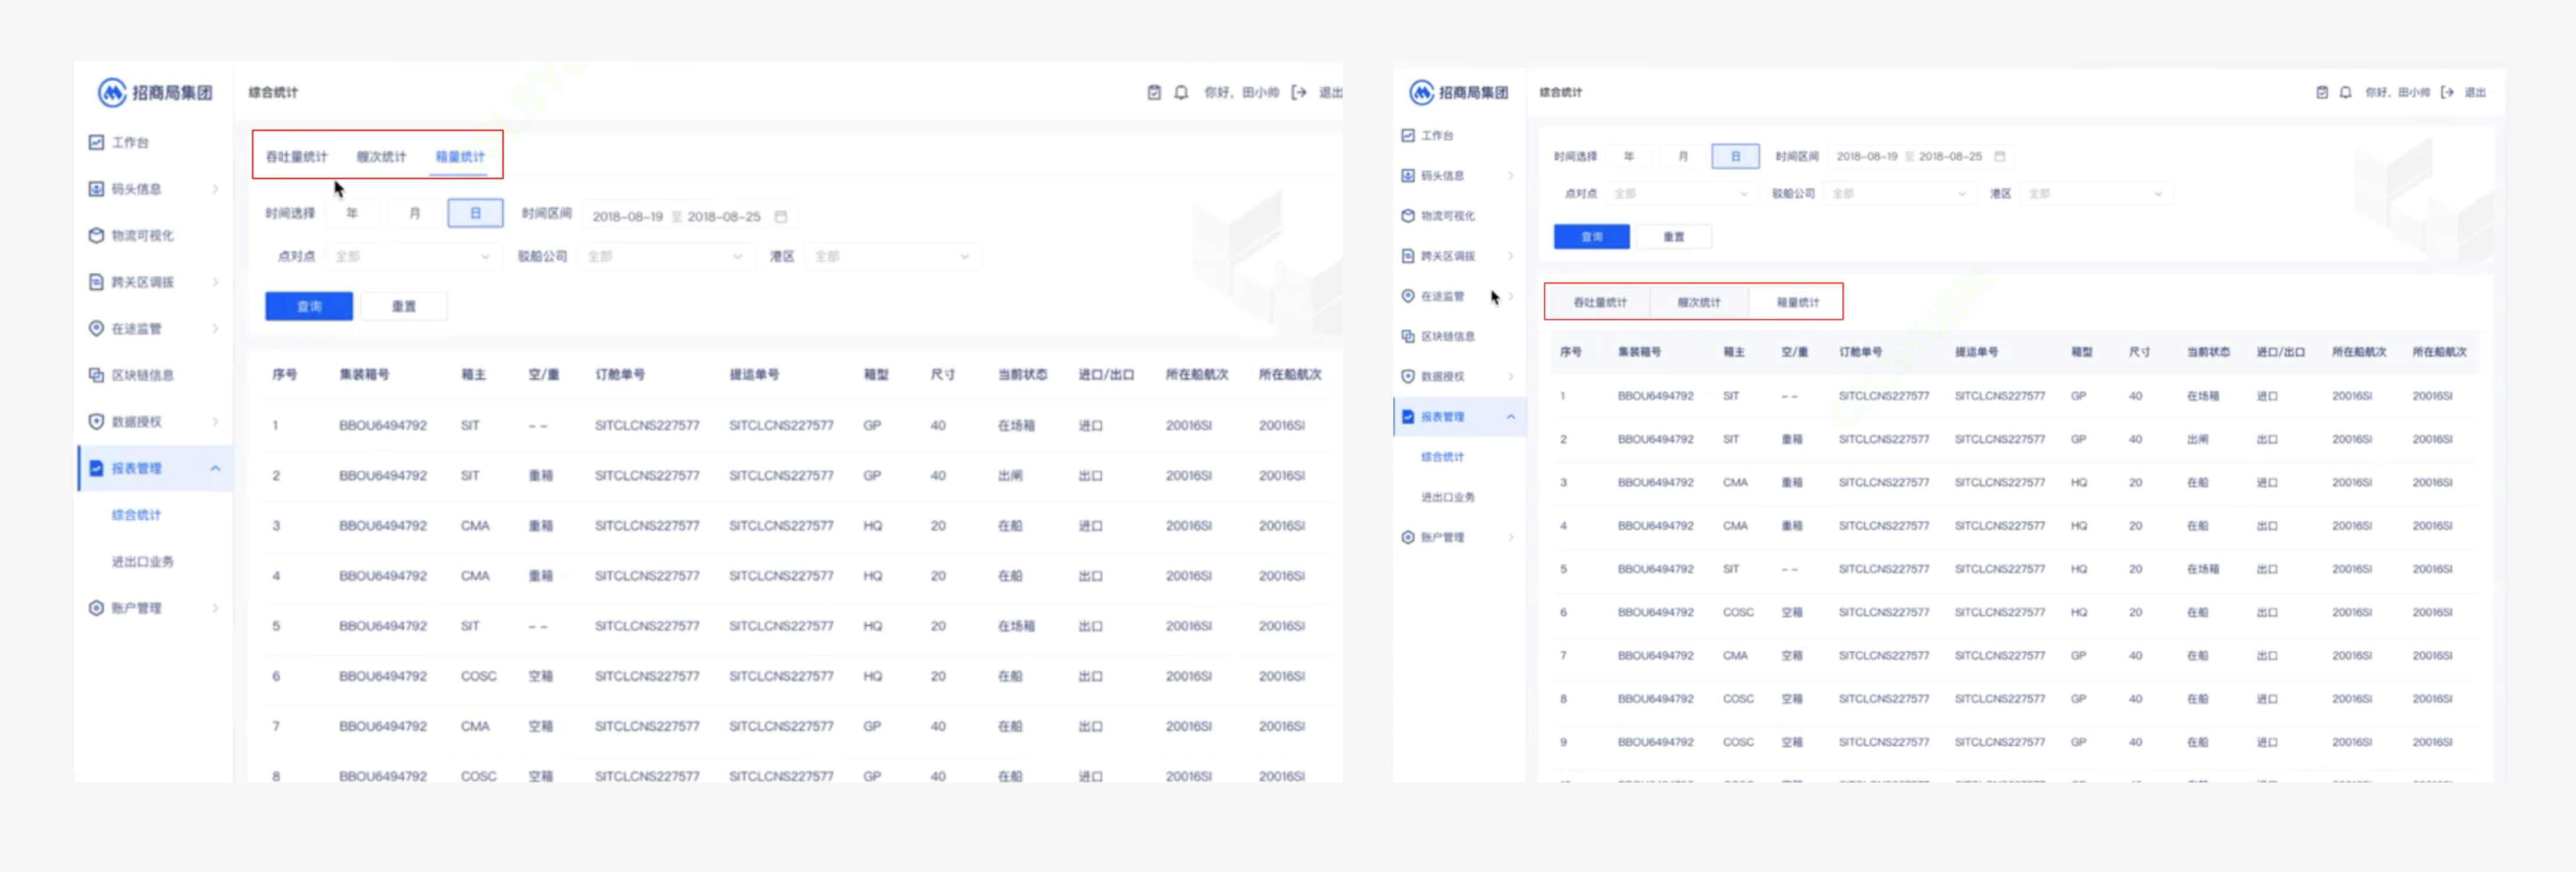
Task: Switch to 艘次统计 tab in right screen
Action: point(1699,302)
